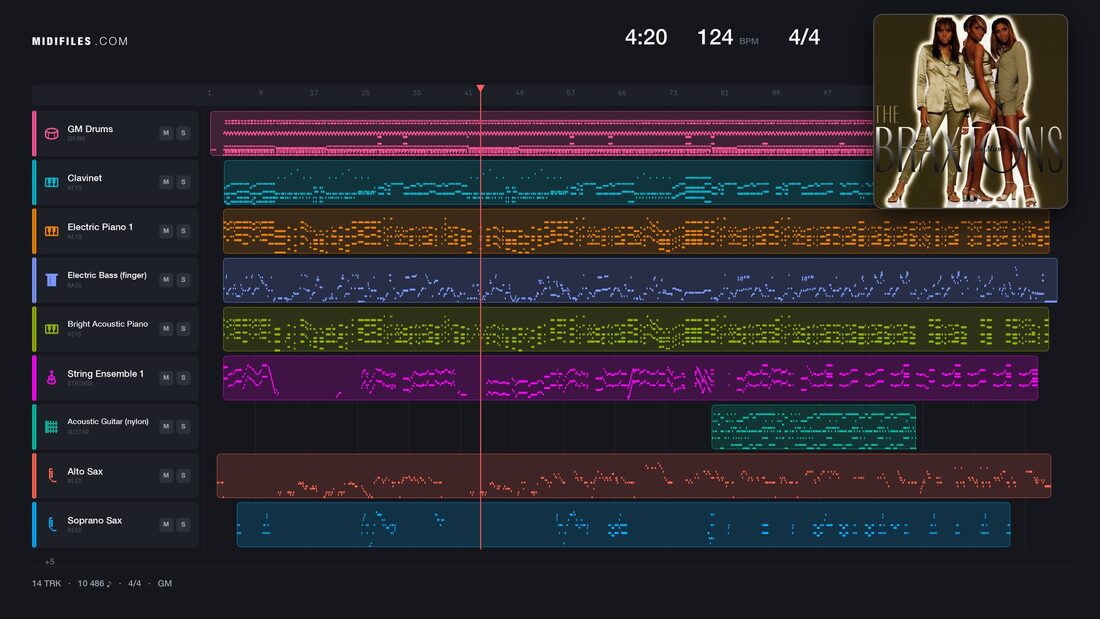Viewport: 1100px width, 619px height.
Task: Solo the Acoustic Guitar (nylon) track
Action: (x=183, y=426)
